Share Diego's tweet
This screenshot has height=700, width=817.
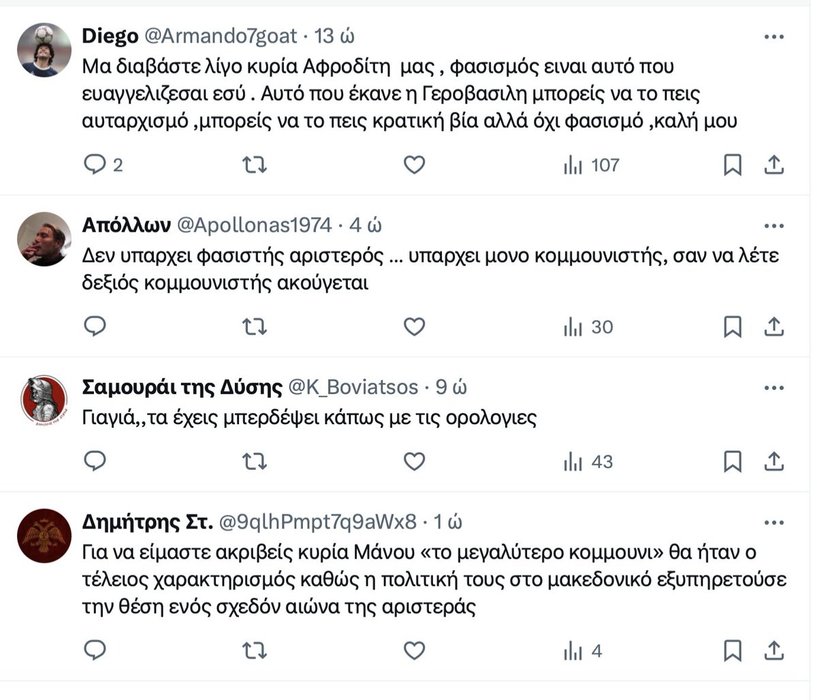pos(774,165)
